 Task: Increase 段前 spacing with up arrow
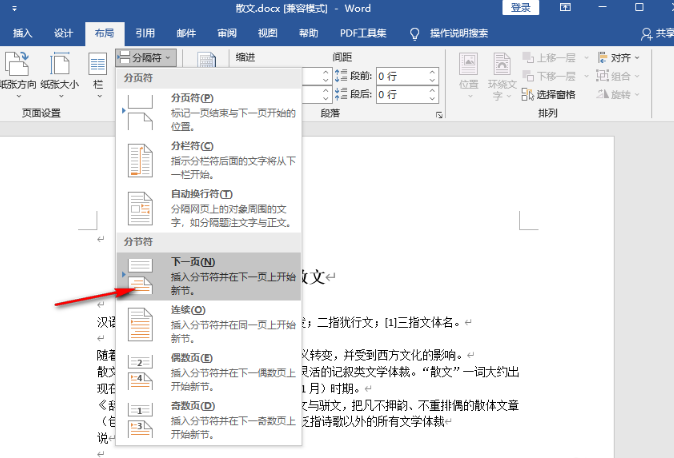coord(432,72)
